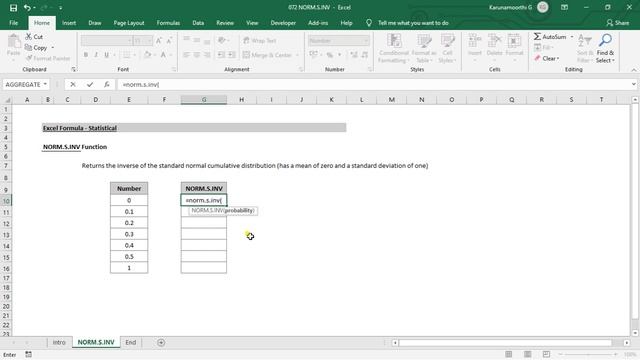Switch to Page Layout view in status bar
640x360 pixels.
527,354
